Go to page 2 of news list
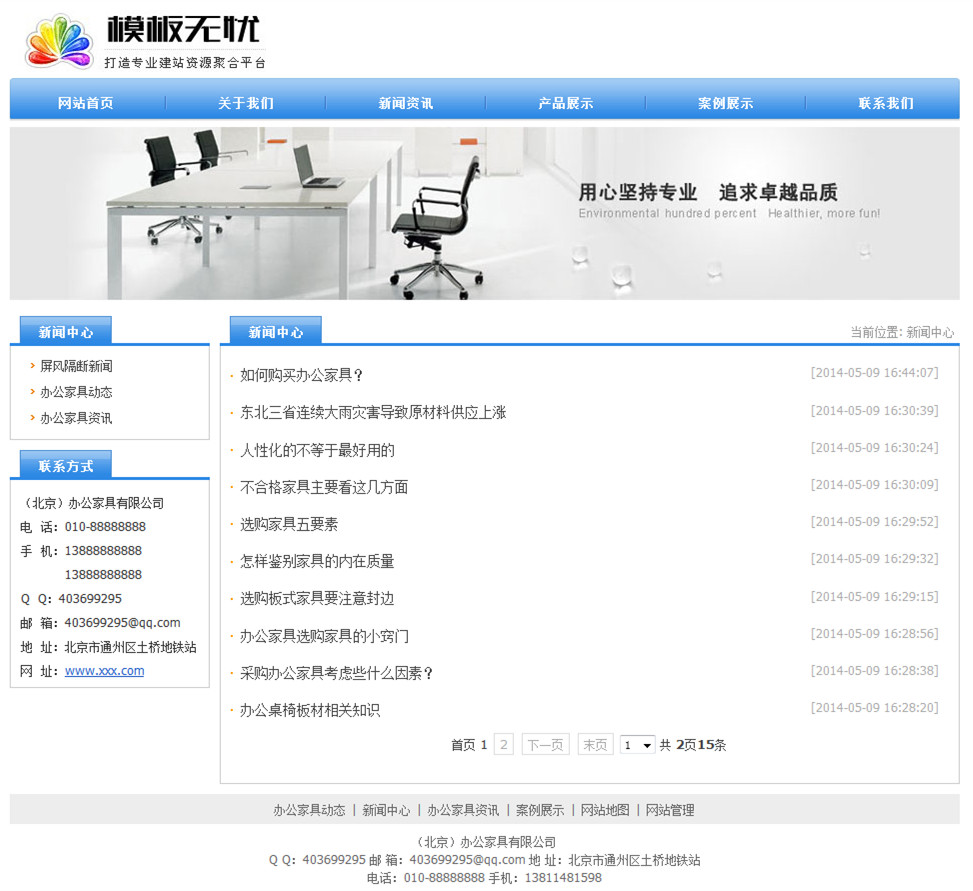973x891 pixels. tap(504, 745)
